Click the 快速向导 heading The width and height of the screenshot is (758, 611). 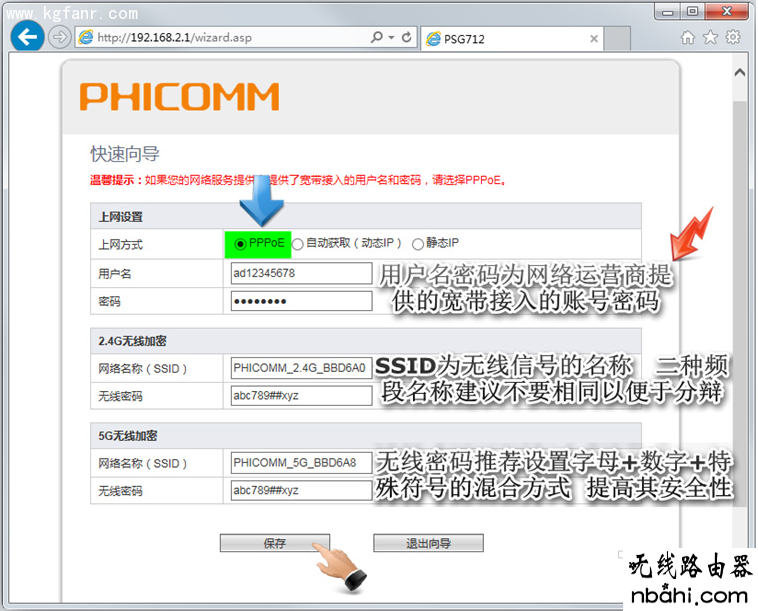tap(125, 154)
